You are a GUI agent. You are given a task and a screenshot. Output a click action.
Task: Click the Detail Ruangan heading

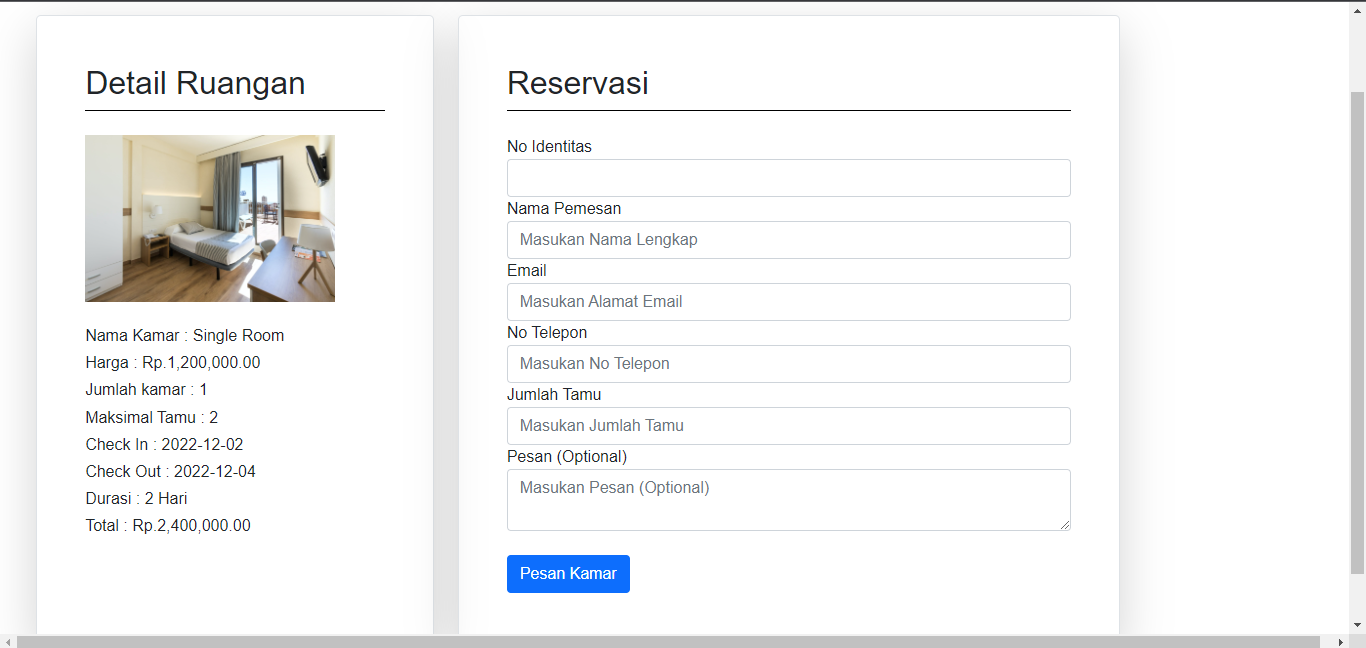click(x=196, y=83)
